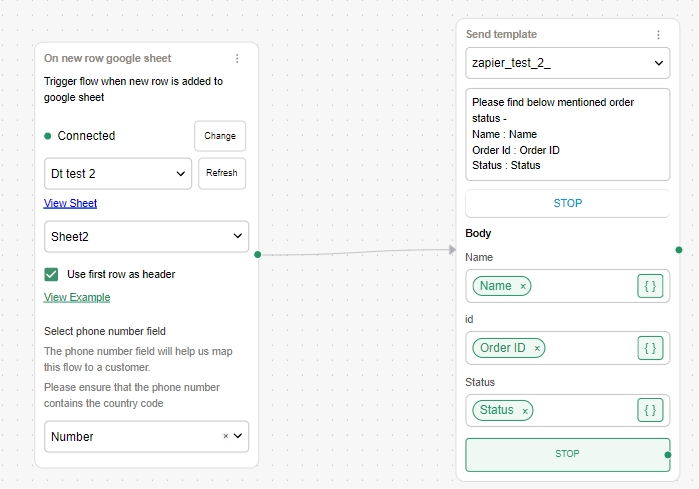This screenshot has height=489, width=699.
Task: Click the Change connection button
Action: [220, 136]
